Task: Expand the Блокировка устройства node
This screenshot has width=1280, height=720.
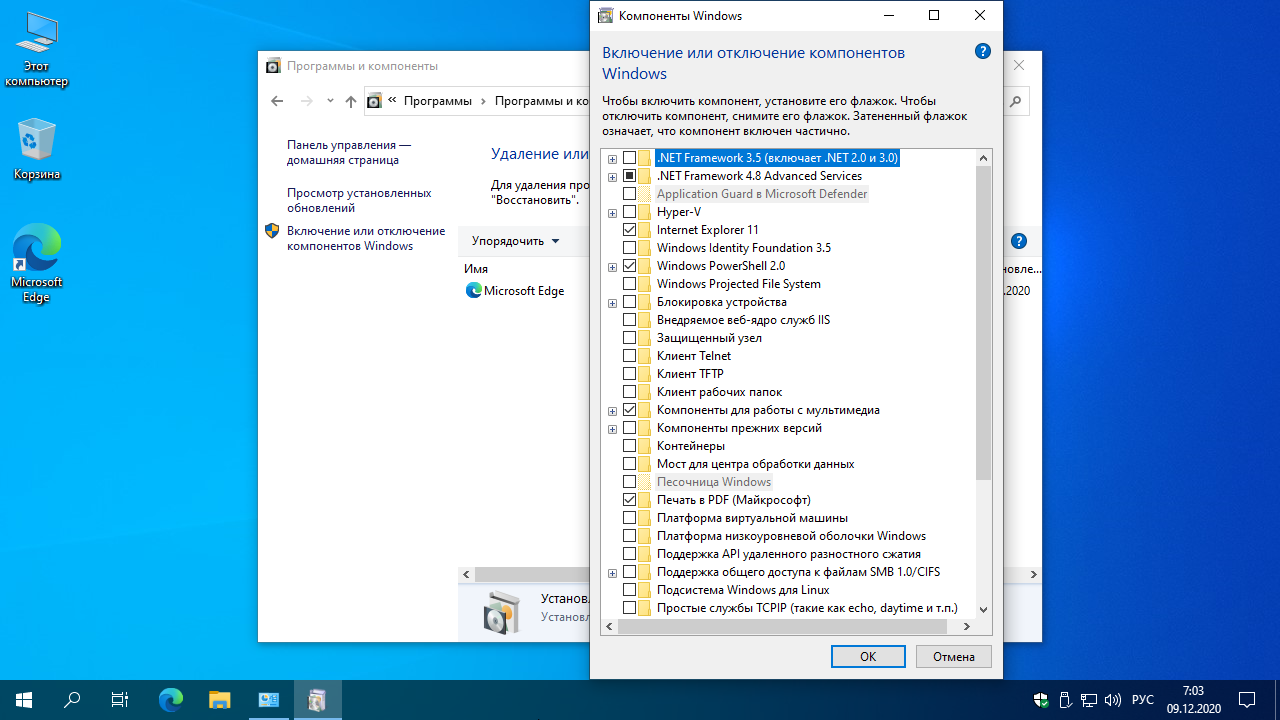Action: point(612,303)
